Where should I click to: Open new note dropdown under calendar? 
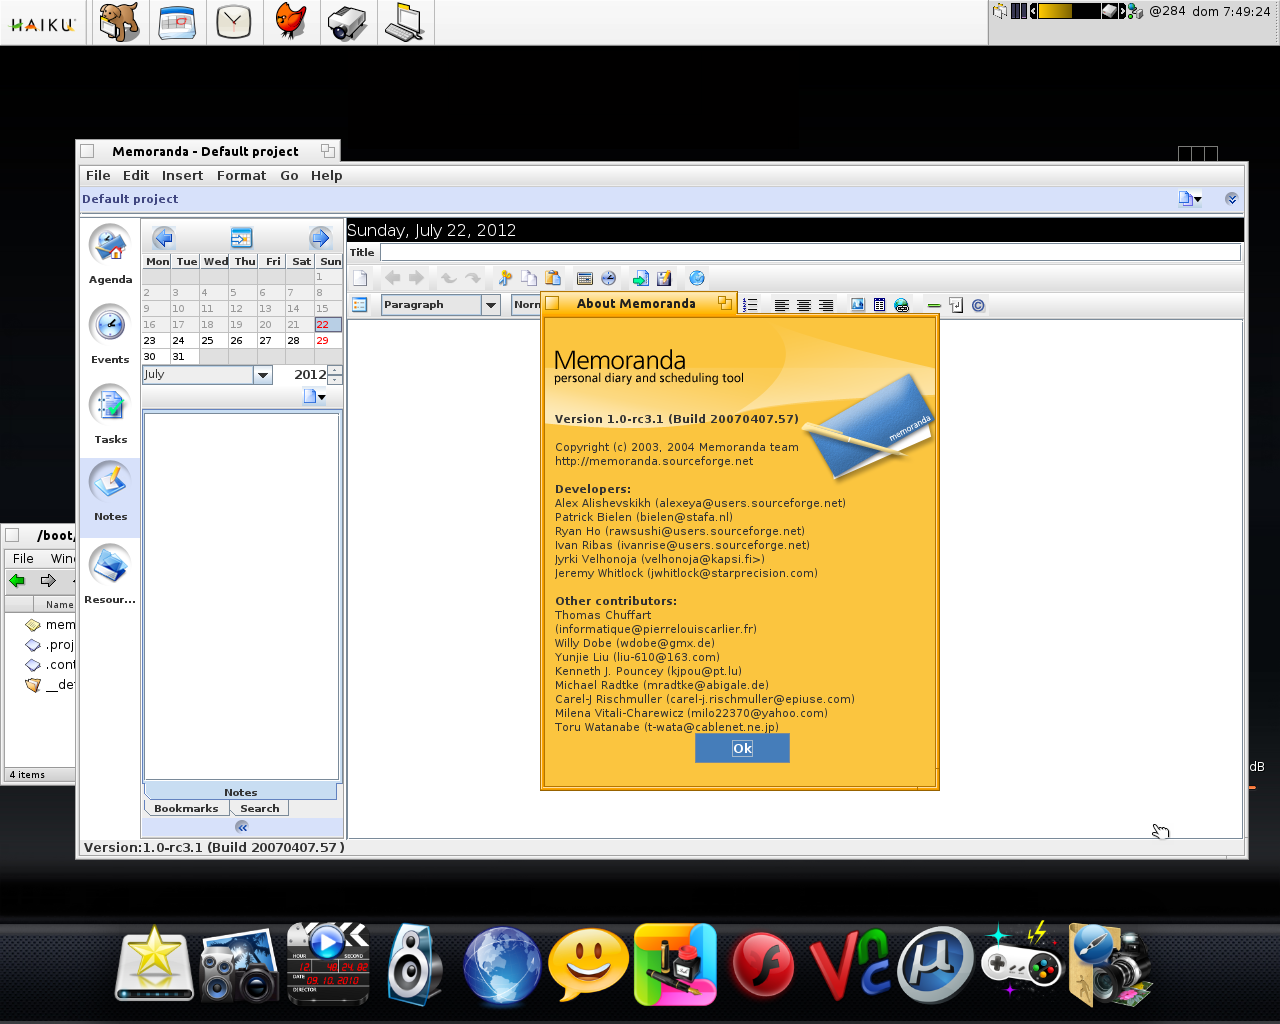(315, 397)
